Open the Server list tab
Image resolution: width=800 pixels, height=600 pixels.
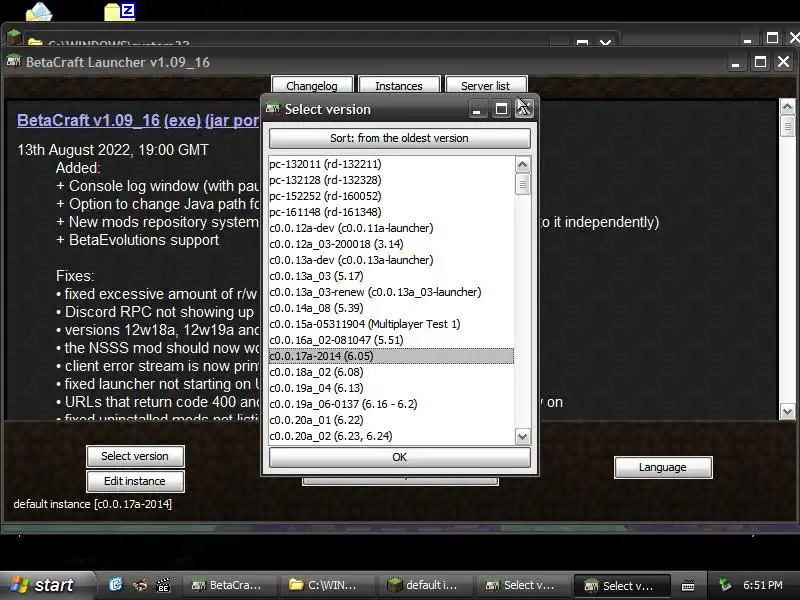tap(485, 85)
